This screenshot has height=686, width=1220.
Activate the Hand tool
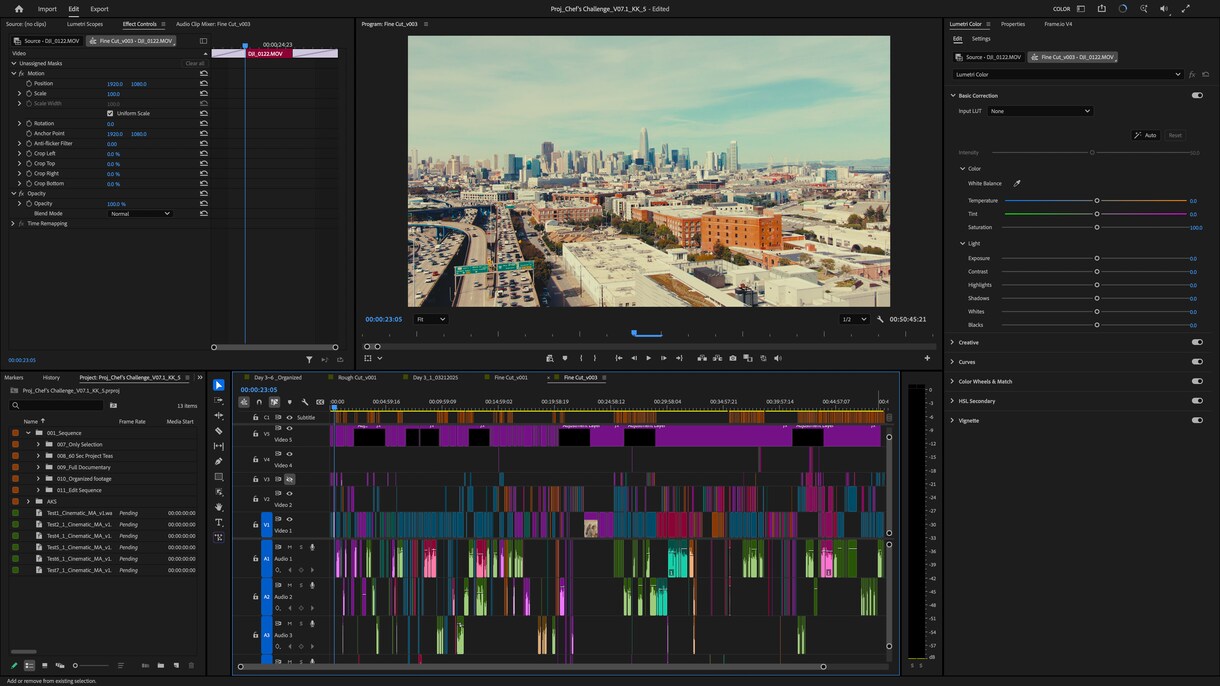[x=219, y=507]
